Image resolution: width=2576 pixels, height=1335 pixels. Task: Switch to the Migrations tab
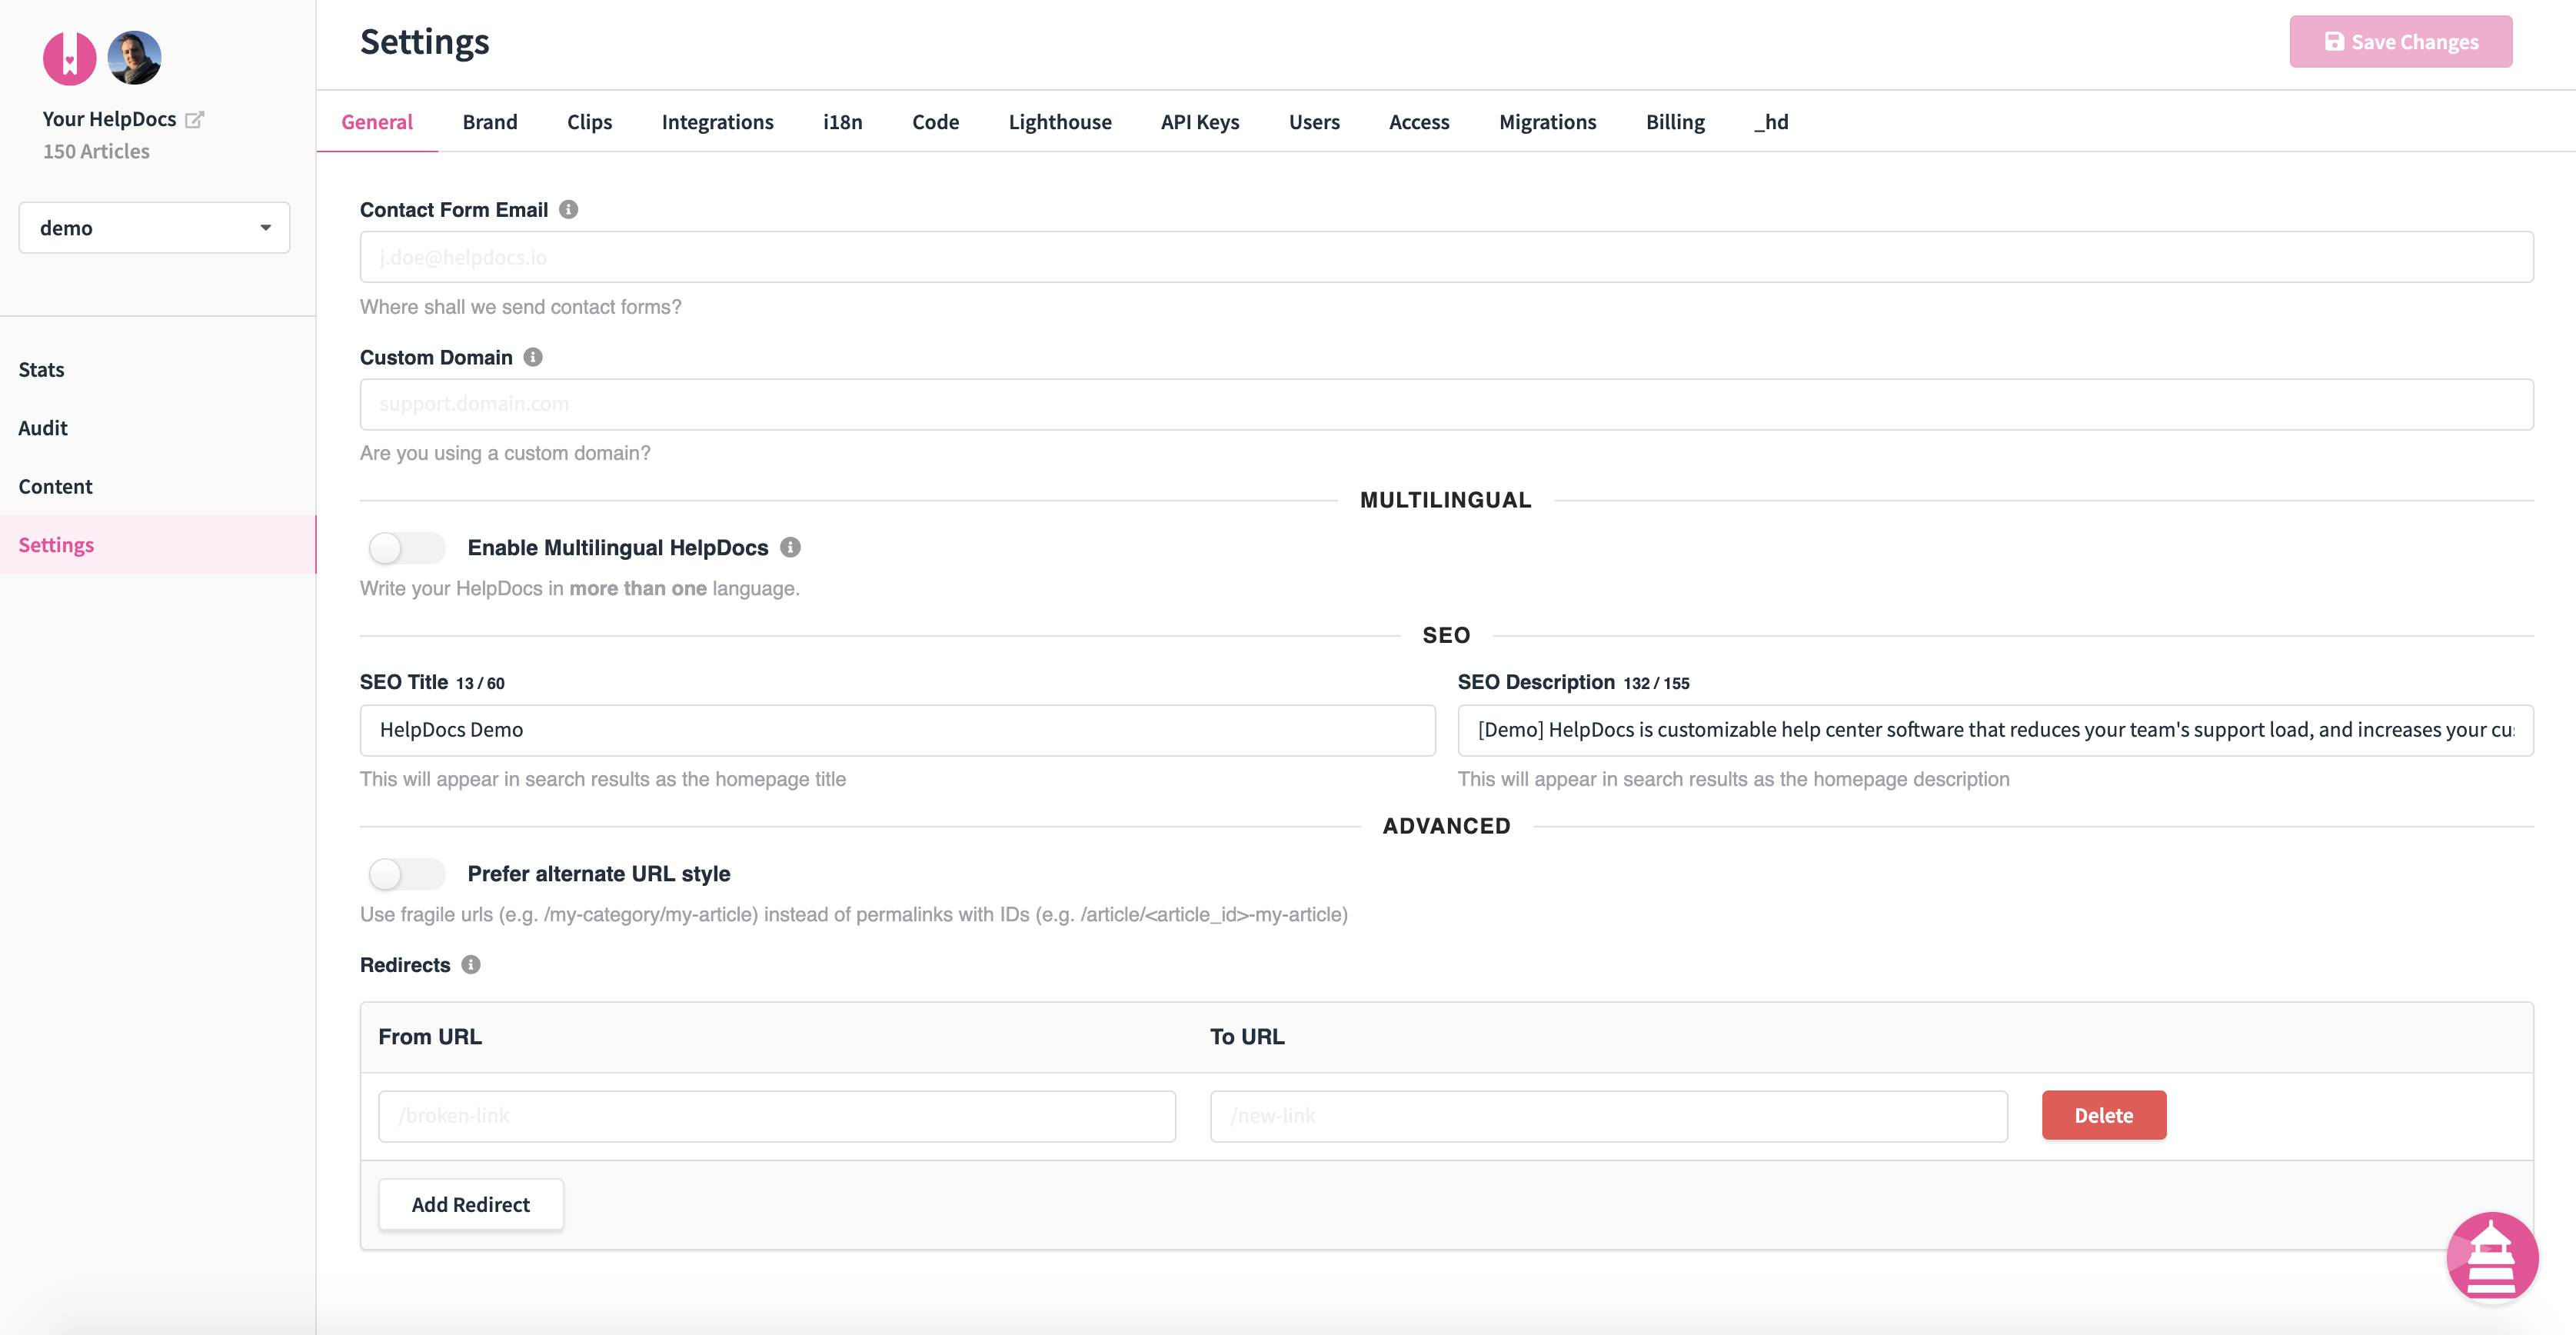1547,121
